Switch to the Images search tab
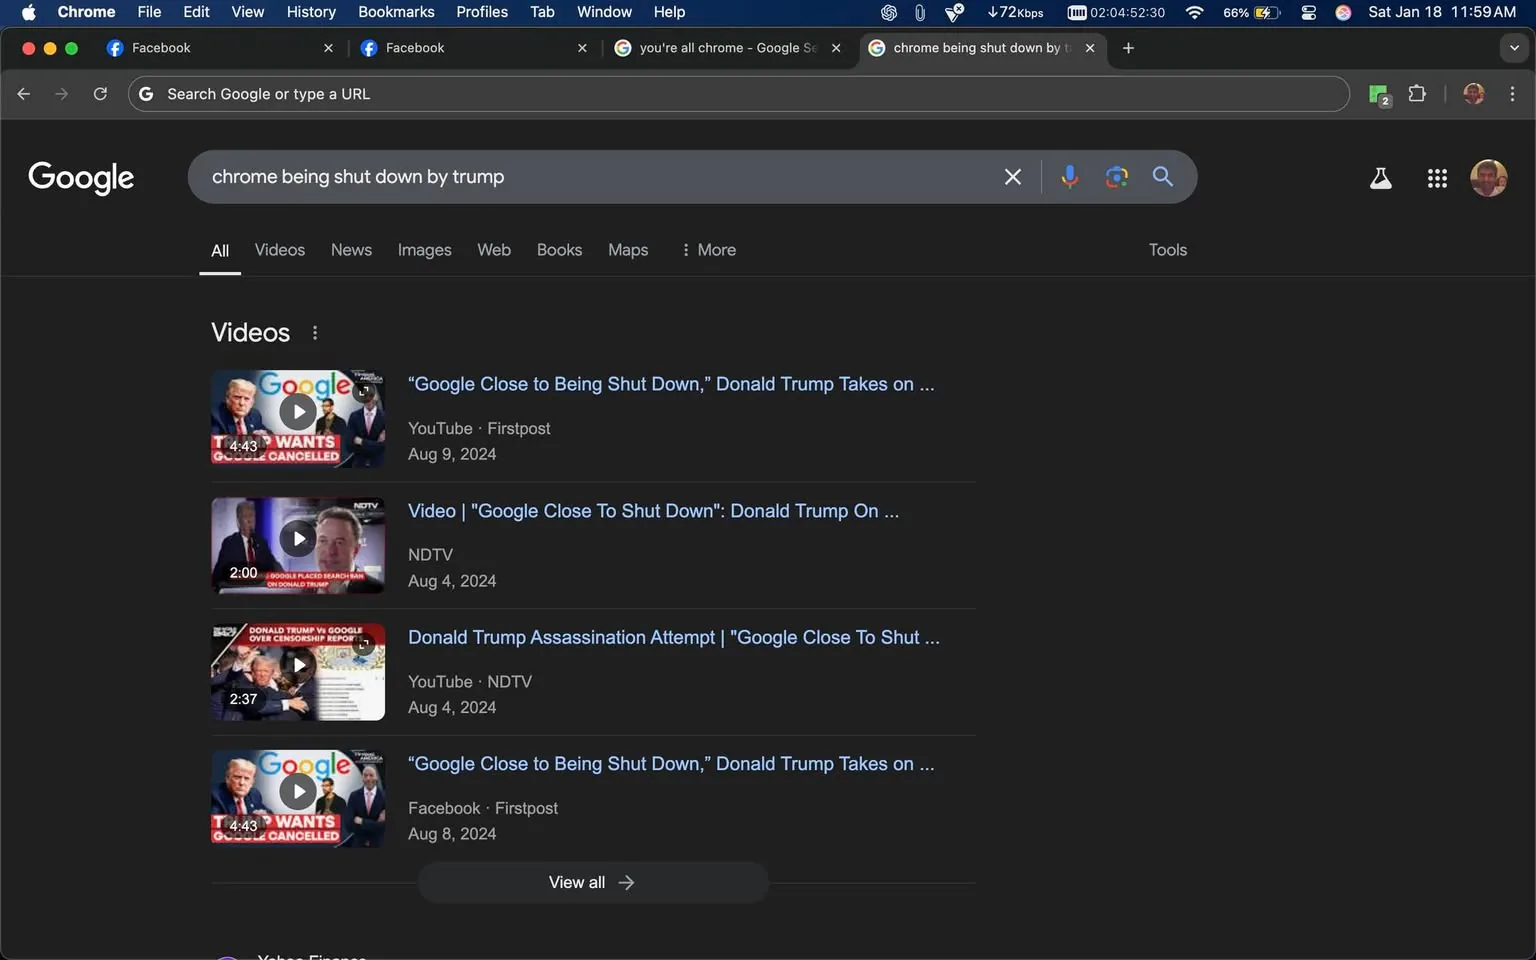The width and height of the screenshot is (1536, 960). 424,249
